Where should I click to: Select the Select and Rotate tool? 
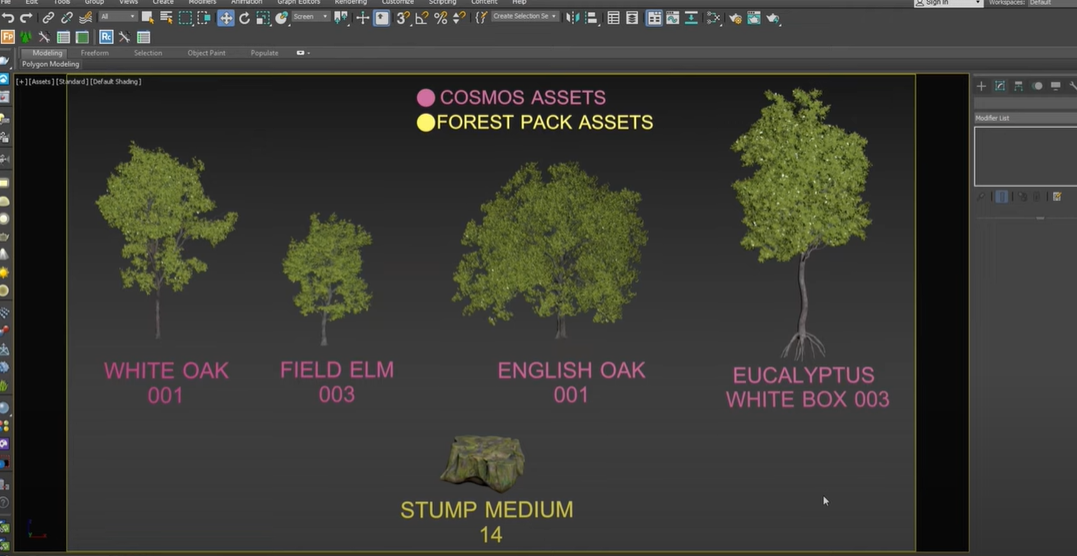click(x=244, y=18)
